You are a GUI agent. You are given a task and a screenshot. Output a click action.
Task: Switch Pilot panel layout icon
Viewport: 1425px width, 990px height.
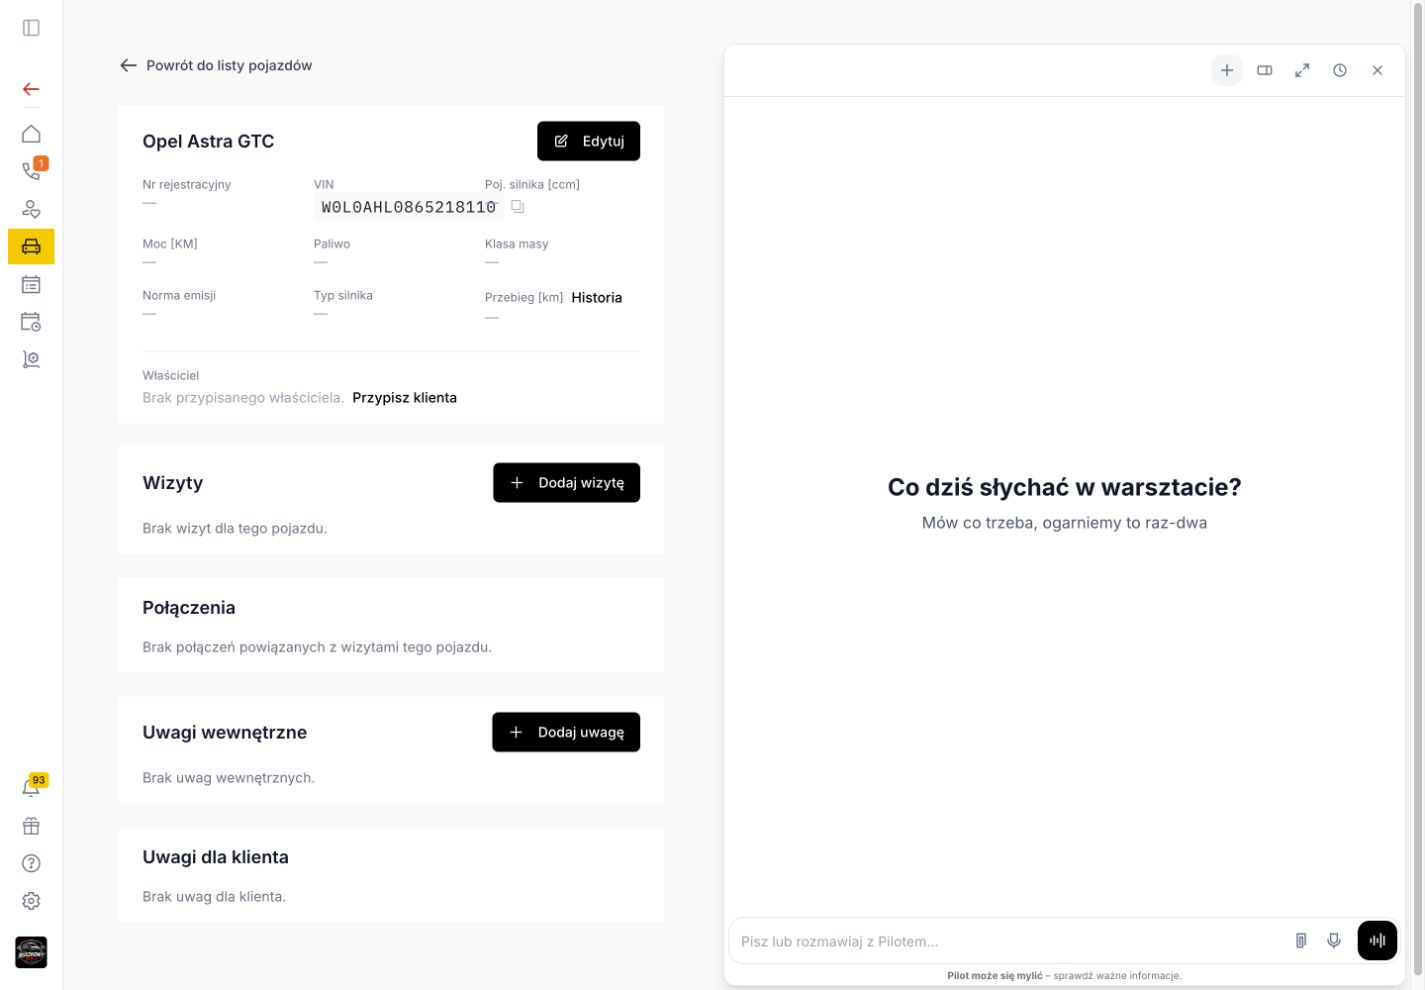click(x=1265, y=70)
